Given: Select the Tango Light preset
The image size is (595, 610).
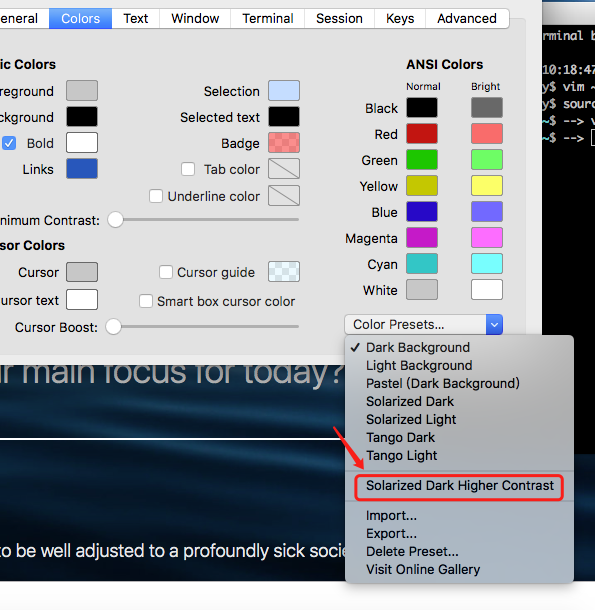Looking at the screenshot, I should (402, 455).
